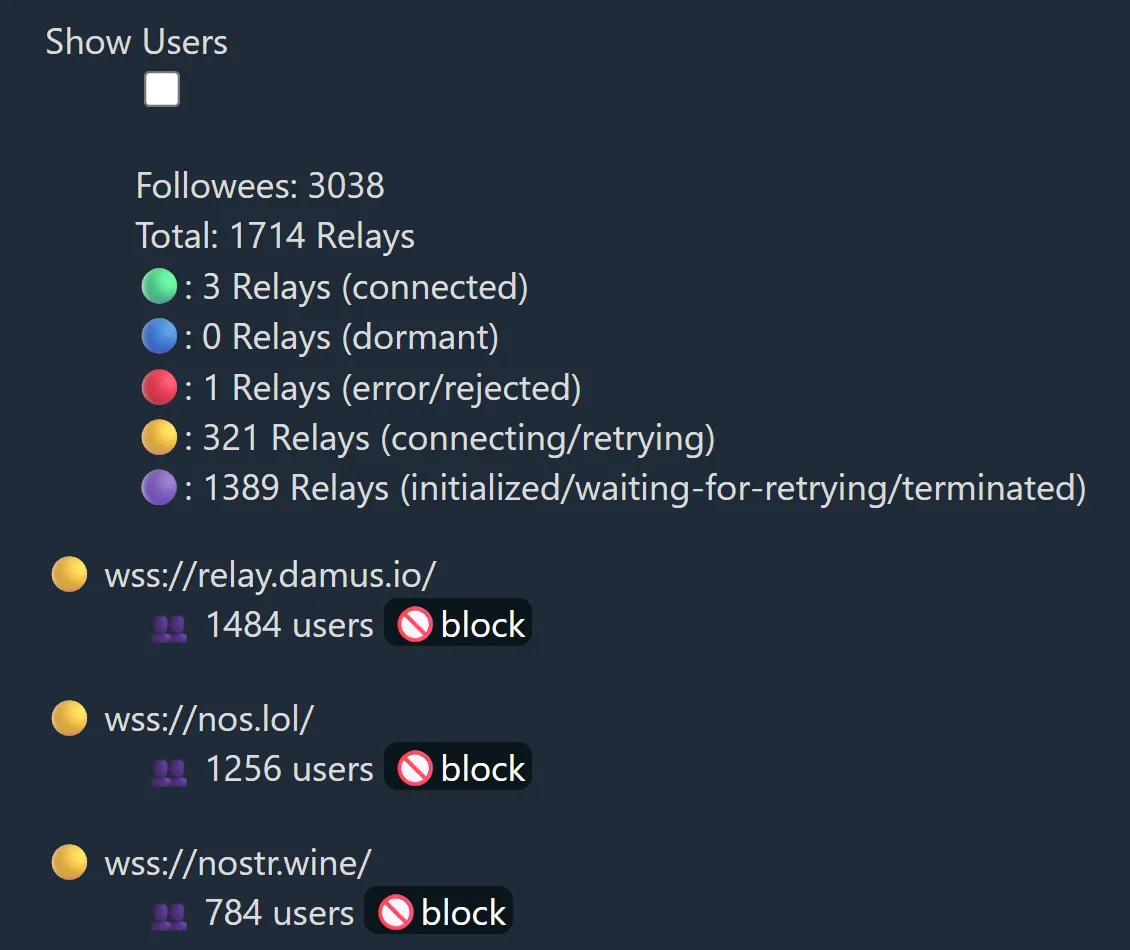Image resolution: width=1130 pixels, height=950 pixels.
Task: Block the nostr.wine relay
Action: (x=439, y=913)
